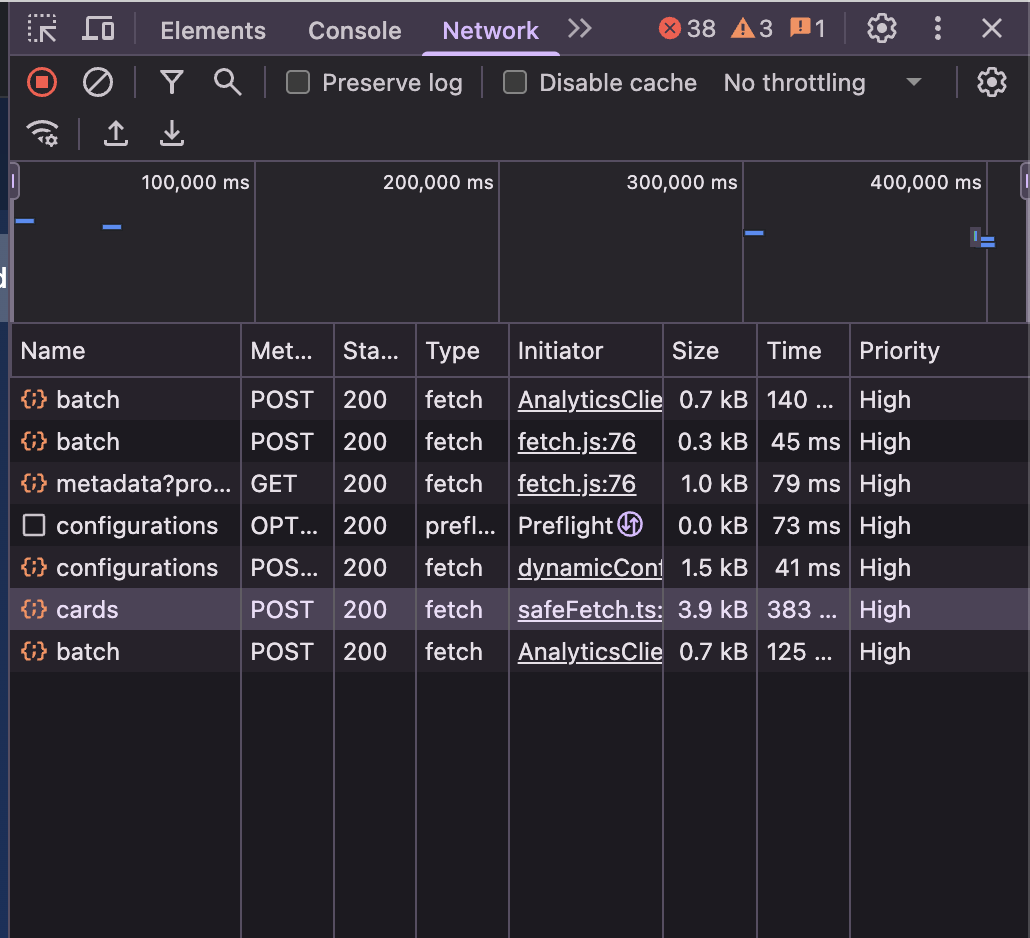1030x938 pixels.
Task: Stop recording the network log
Action: [x=42, y=83]
